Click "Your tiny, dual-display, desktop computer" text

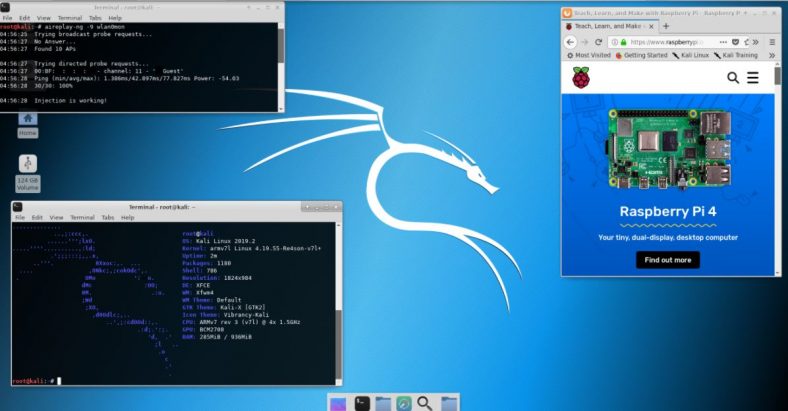pos(668,237)
